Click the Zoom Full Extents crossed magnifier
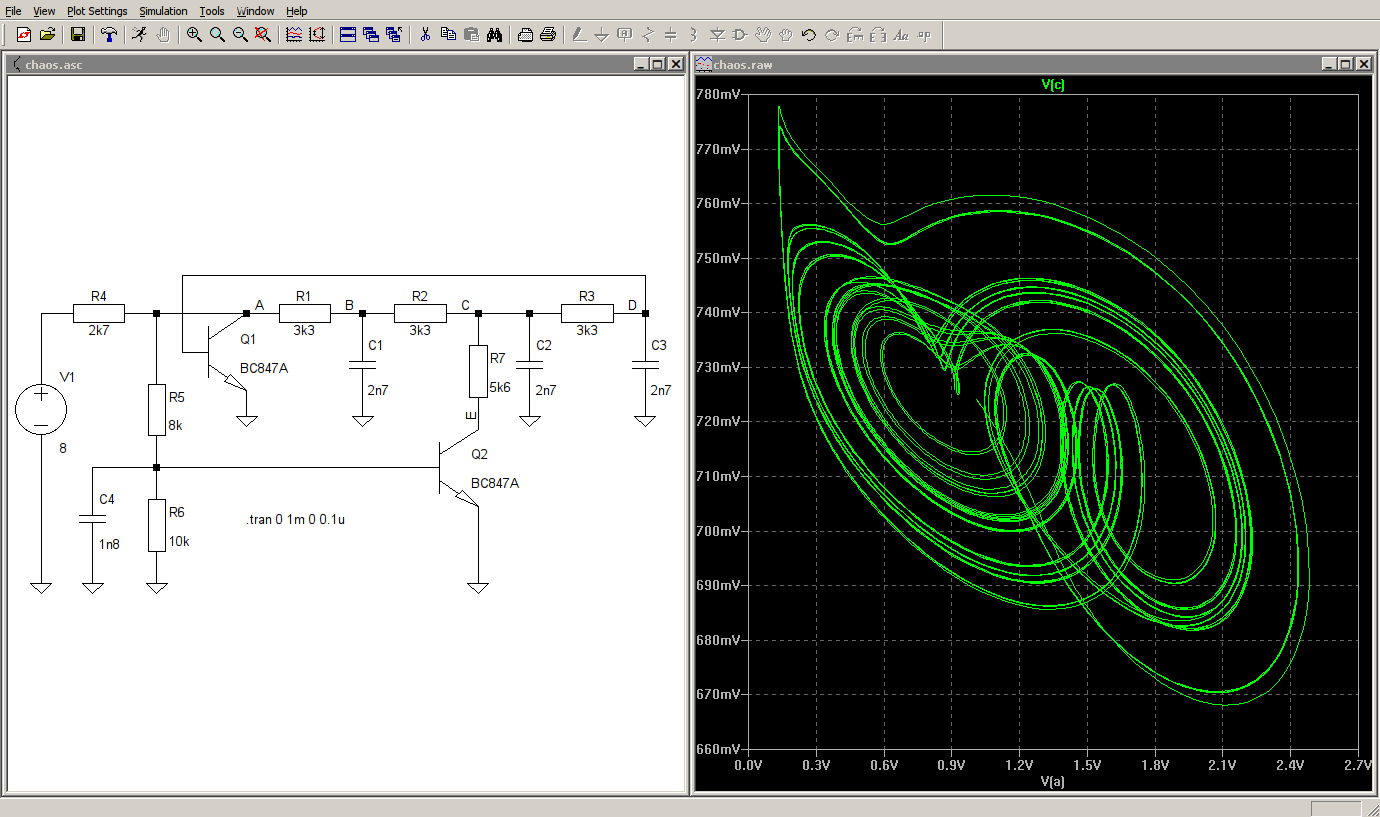The width and height of the screenshot is (1380, 817). 263,34
